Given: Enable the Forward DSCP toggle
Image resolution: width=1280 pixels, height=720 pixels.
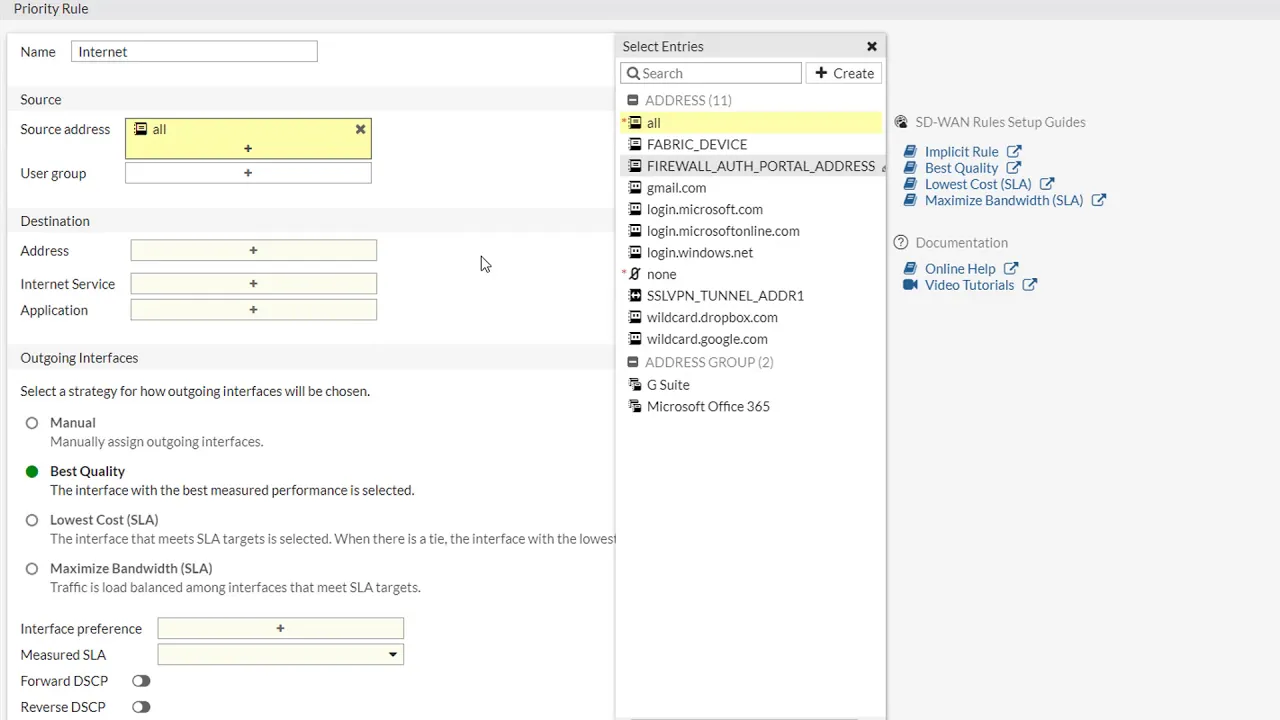Looking at the screenshot, I should 141,681.
